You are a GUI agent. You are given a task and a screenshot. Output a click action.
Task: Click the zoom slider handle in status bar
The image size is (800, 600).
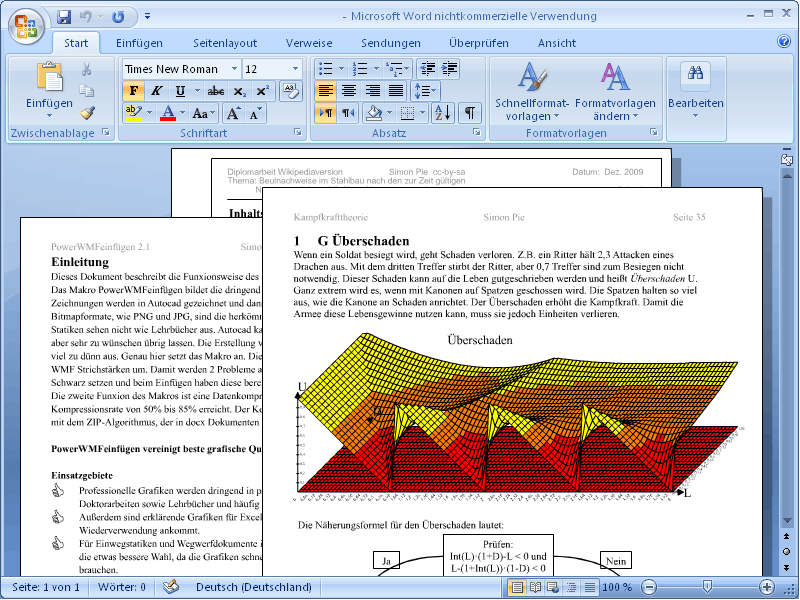[708, 587]
